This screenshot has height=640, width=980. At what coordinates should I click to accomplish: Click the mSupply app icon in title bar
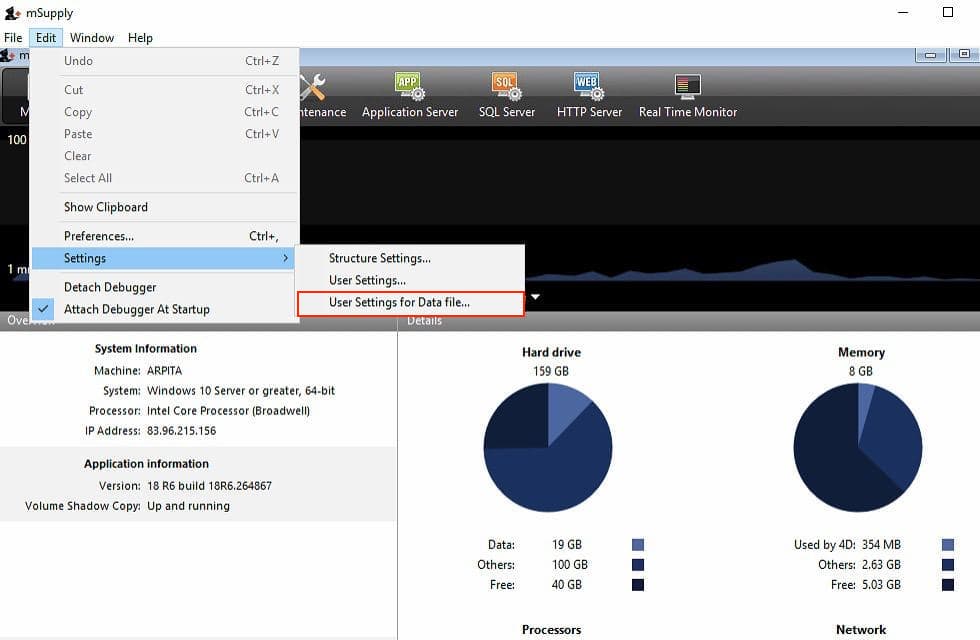tap(12, 13)
